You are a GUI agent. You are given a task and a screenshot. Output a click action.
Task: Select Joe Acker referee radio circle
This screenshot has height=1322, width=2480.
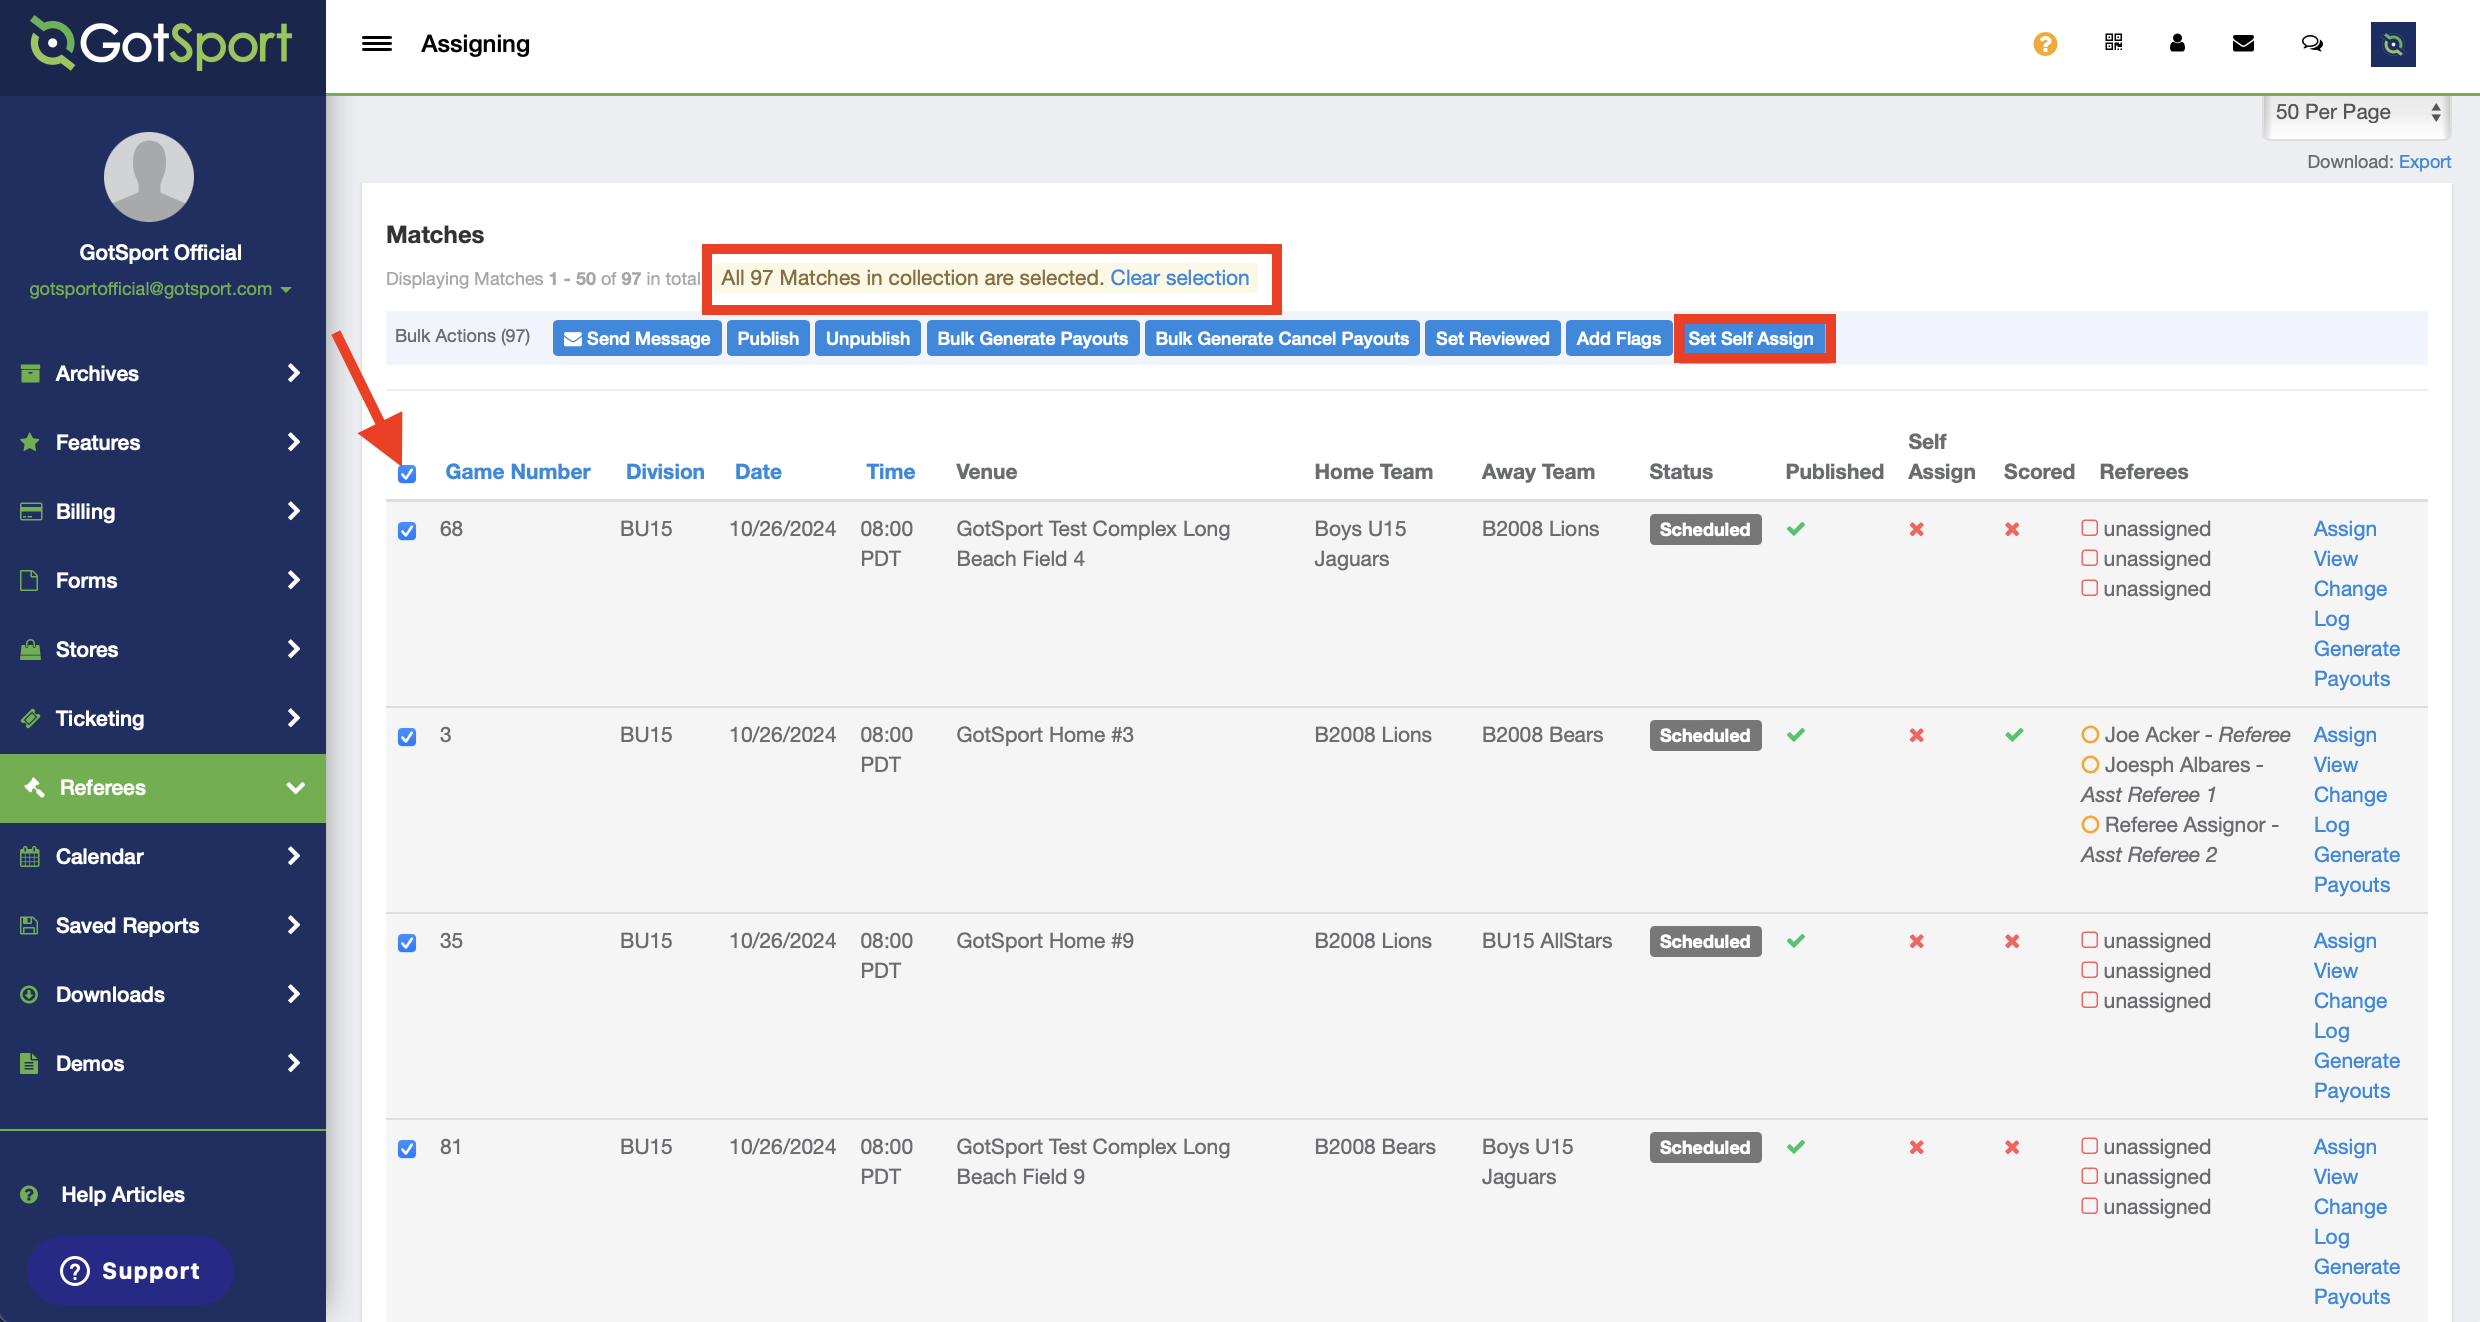2090,734
